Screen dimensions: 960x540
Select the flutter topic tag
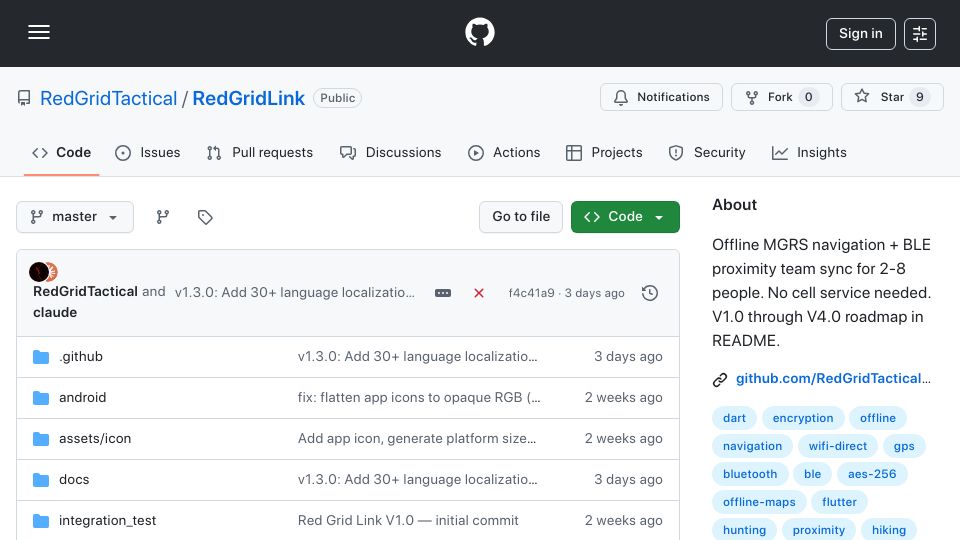point(839,502)
